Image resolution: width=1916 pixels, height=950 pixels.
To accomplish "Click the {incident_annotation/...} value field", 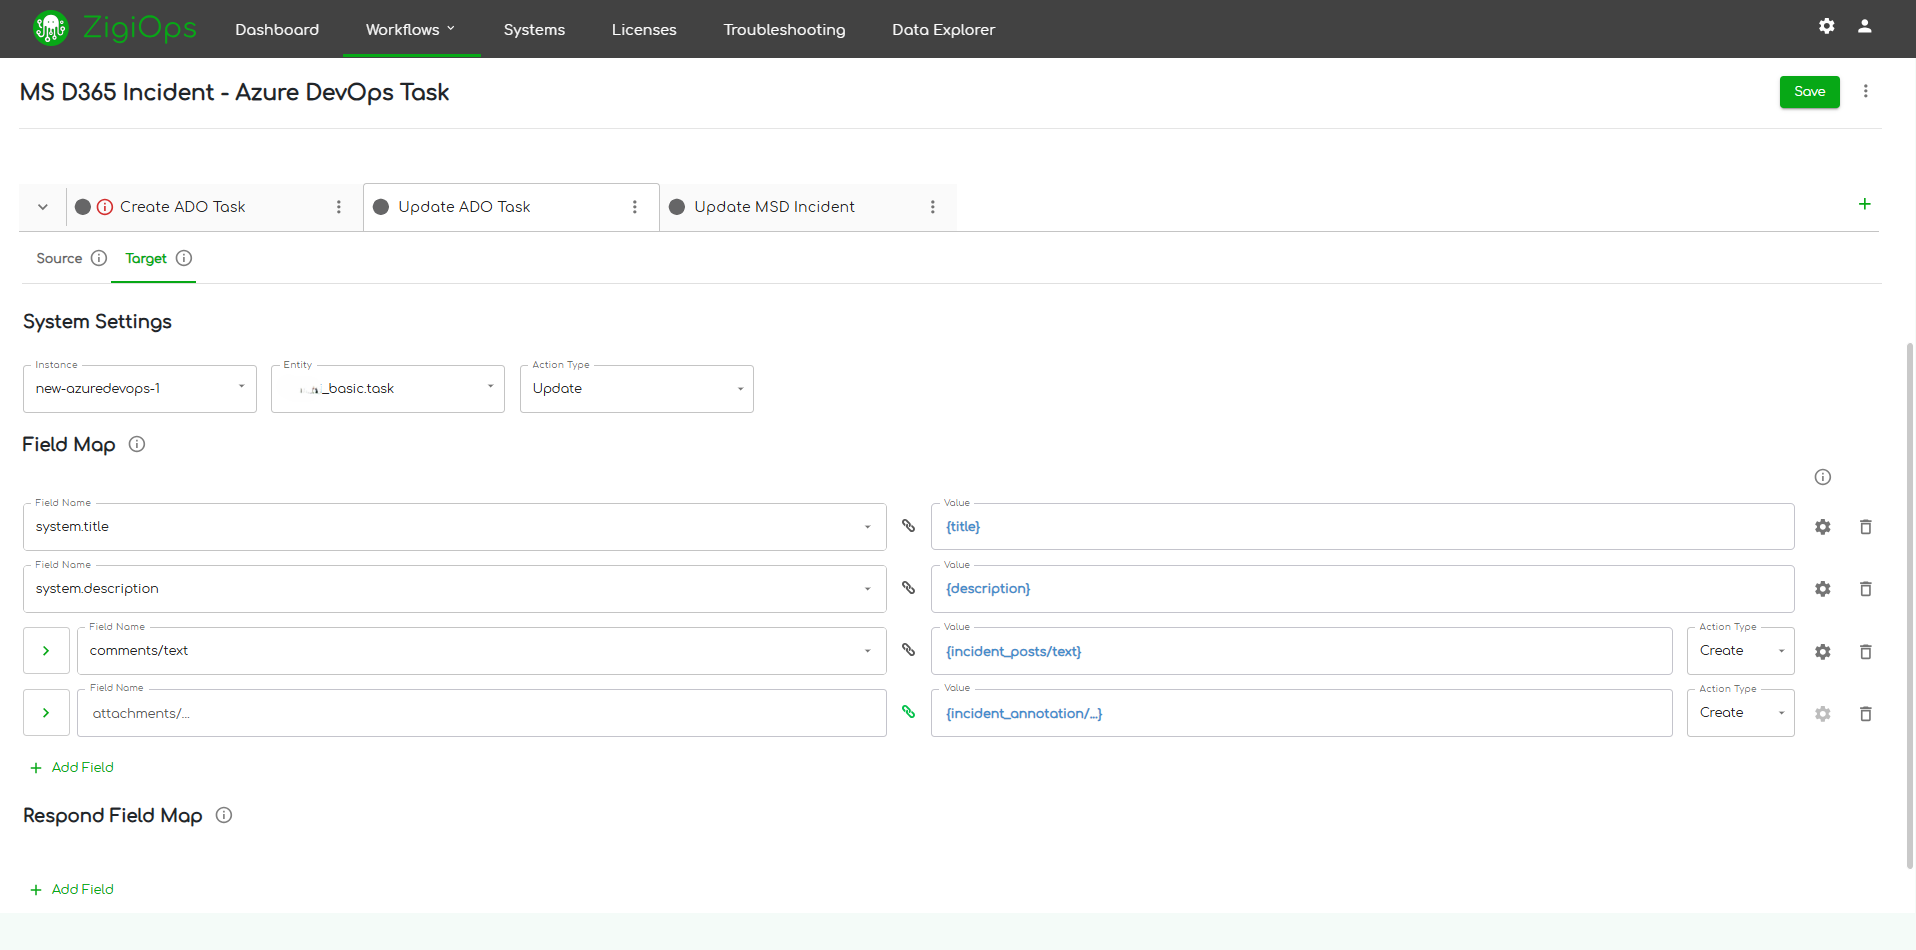I will coord(1301,713).
